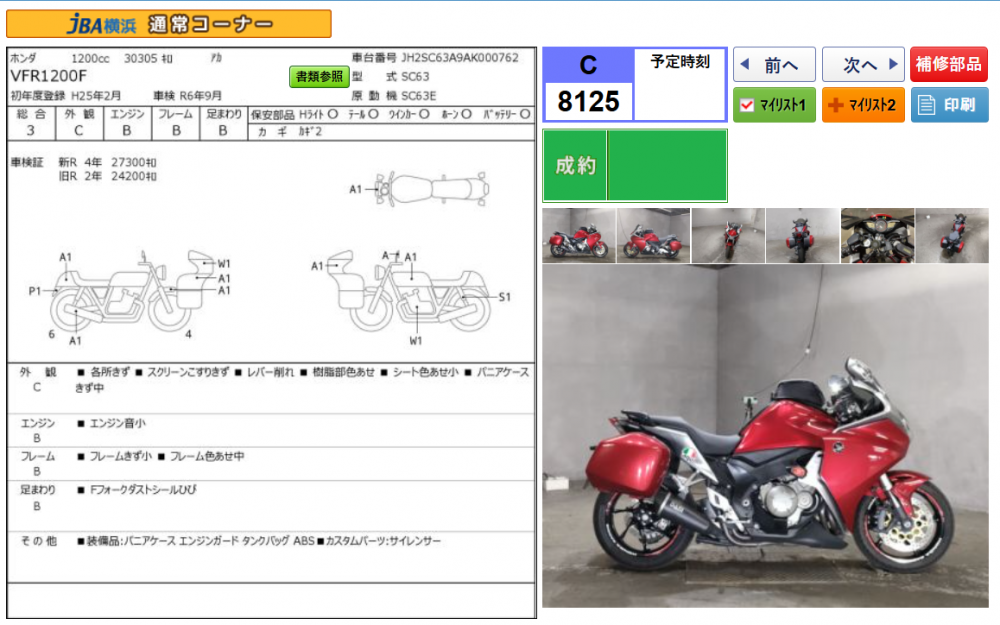
Task: Click the ウインカー status circle
Action: coord(424,114)
